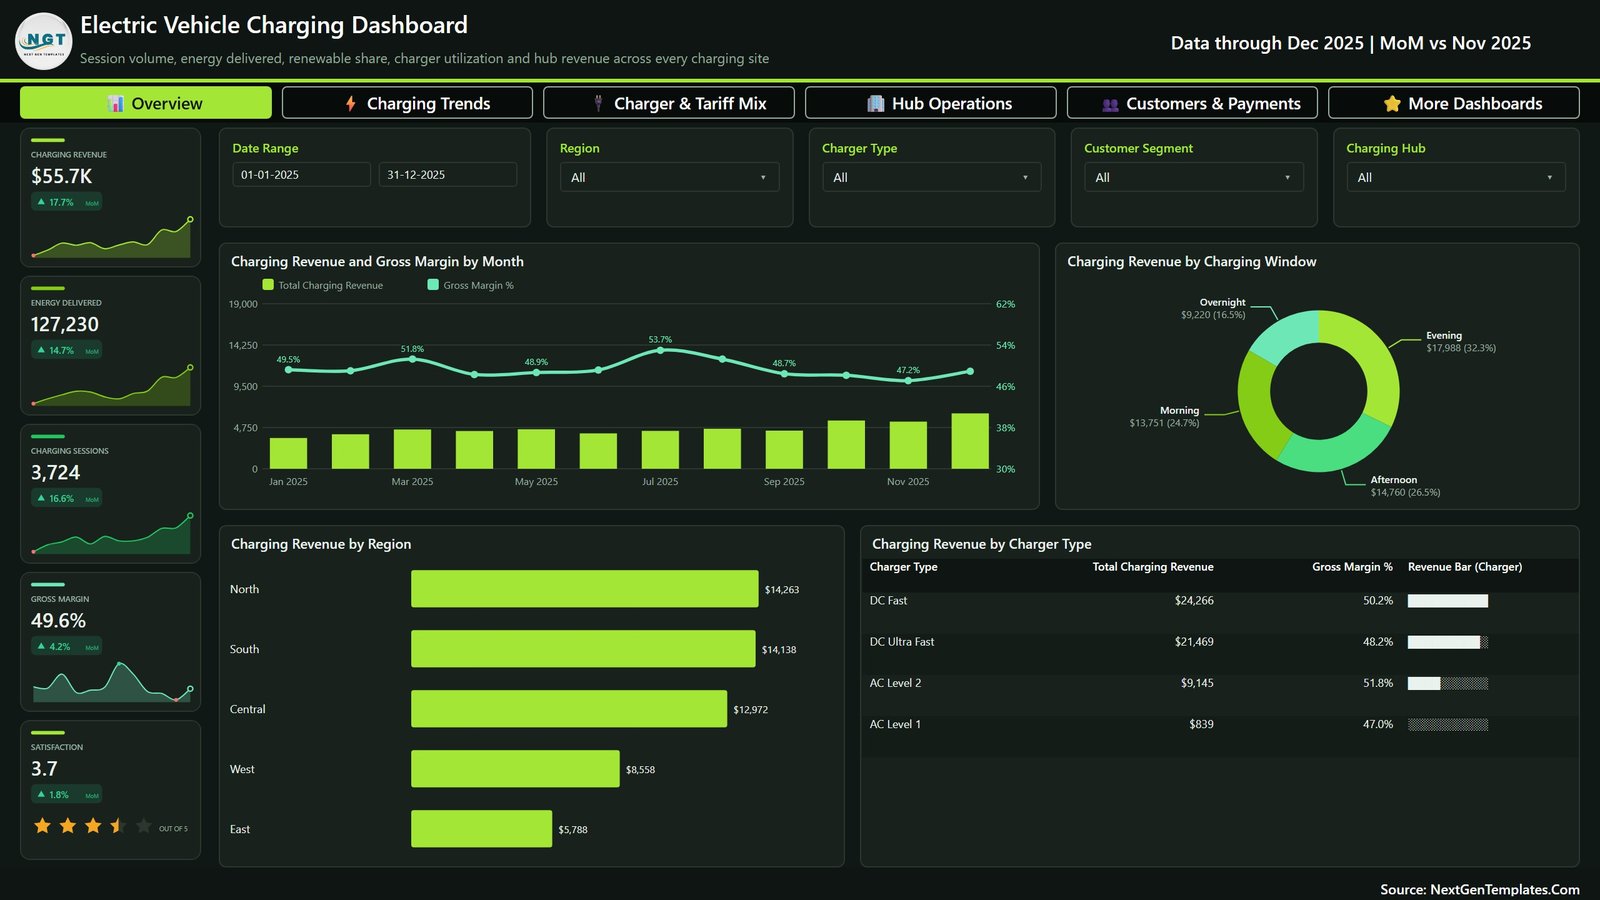
Task: Click the start date field 01-01-2025
Action: point(301,174)
